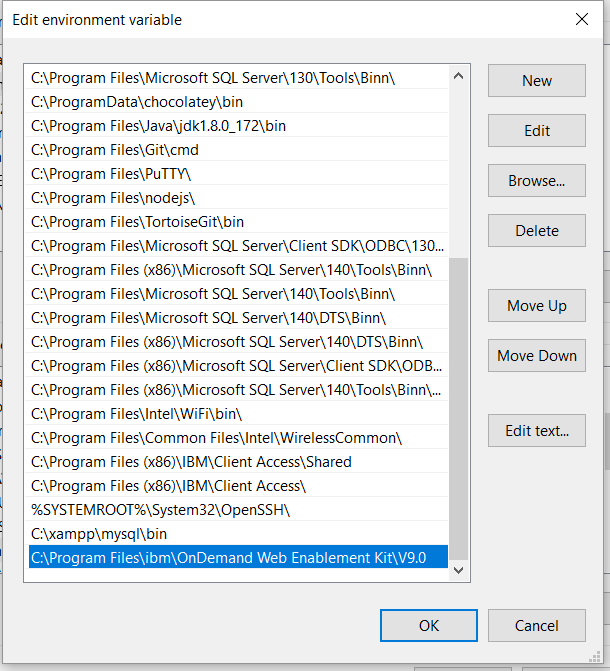This screenshot has height=671, width=610.
Task: Select the (x86) SQL Server\140\Tools\Binn\ entry
Action: pyautogui.click(x=238, y=270)
